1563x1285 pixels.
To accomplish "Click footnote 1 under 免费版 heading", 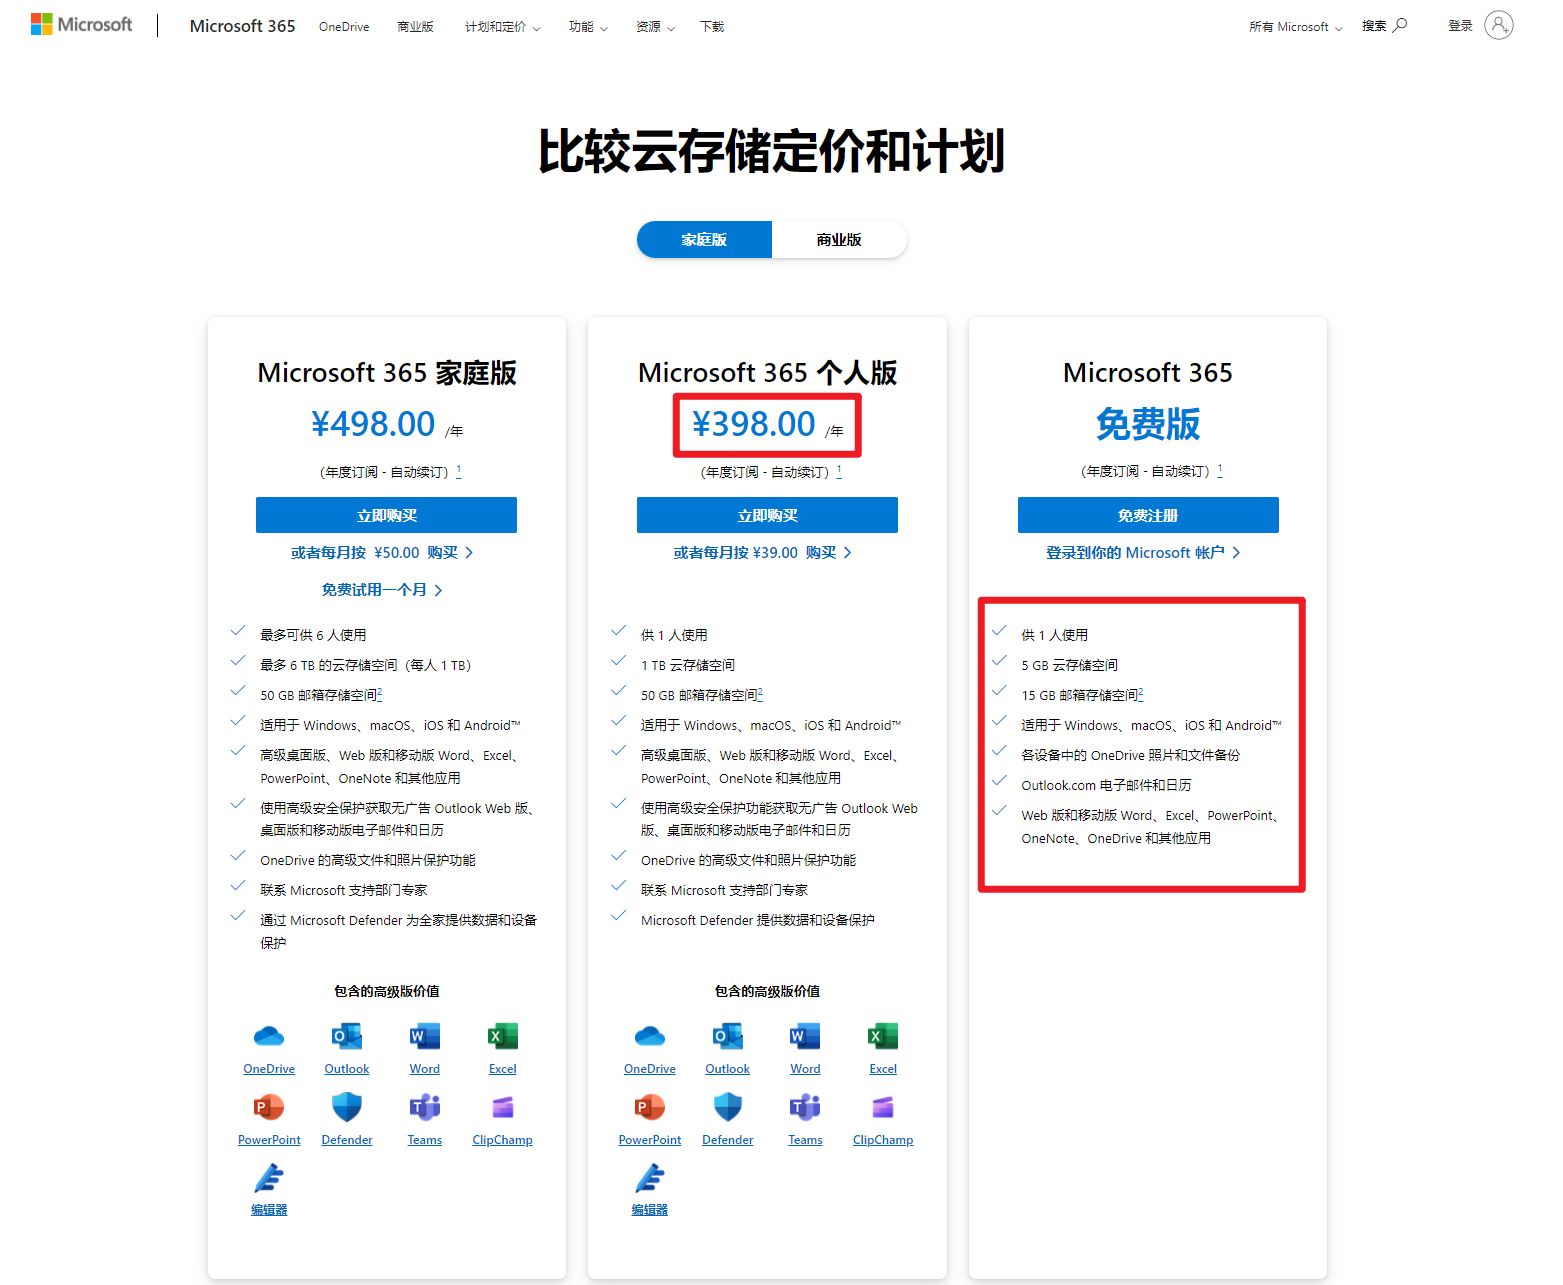I will click(x=1220, y=469).
